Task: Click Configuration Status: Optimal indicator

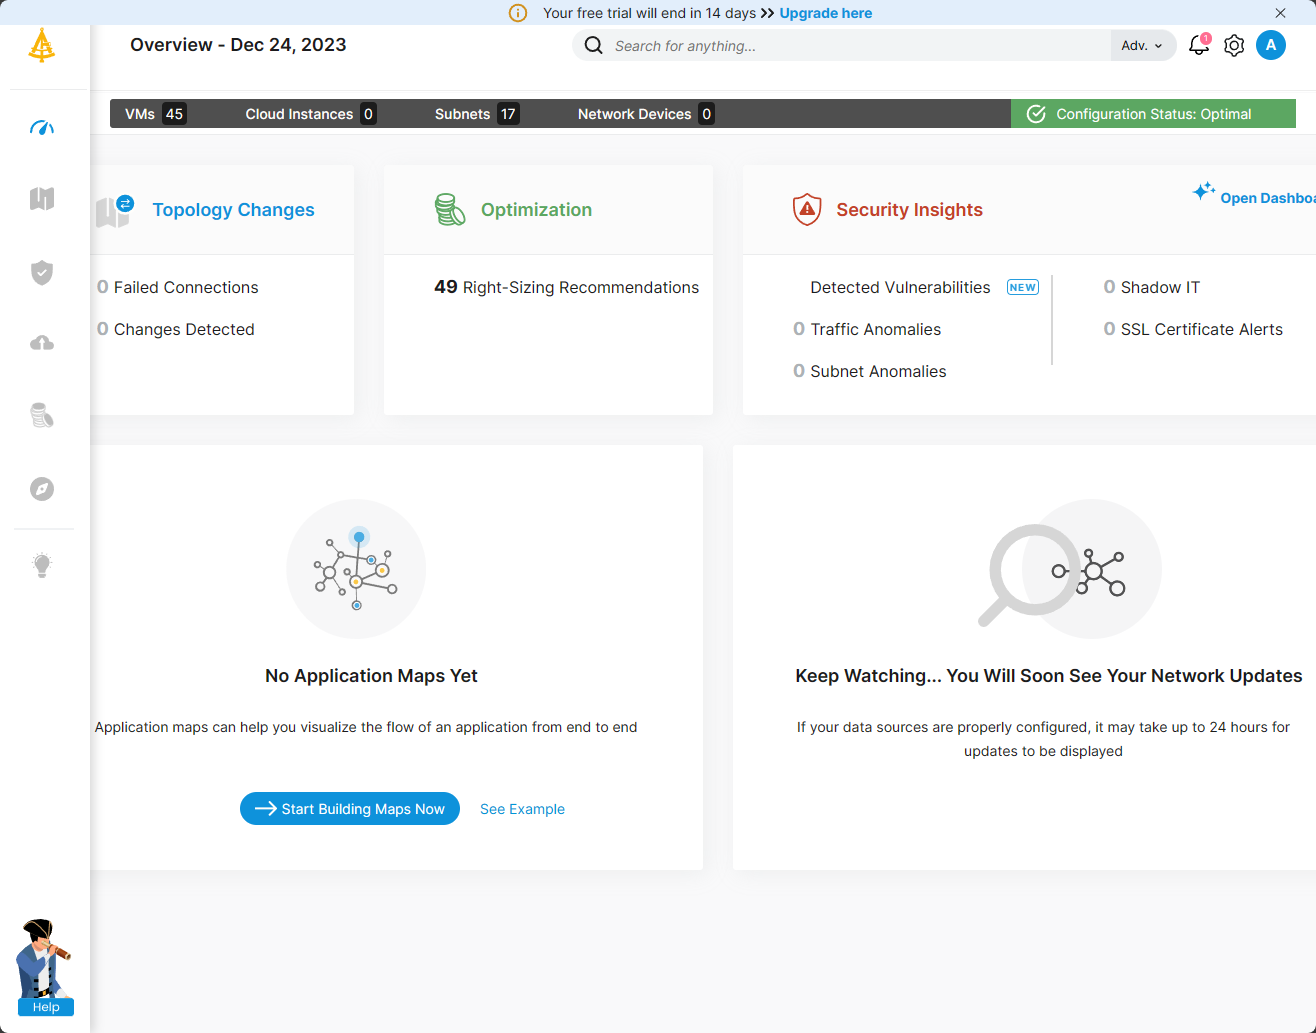Action: pos(1153,114)
